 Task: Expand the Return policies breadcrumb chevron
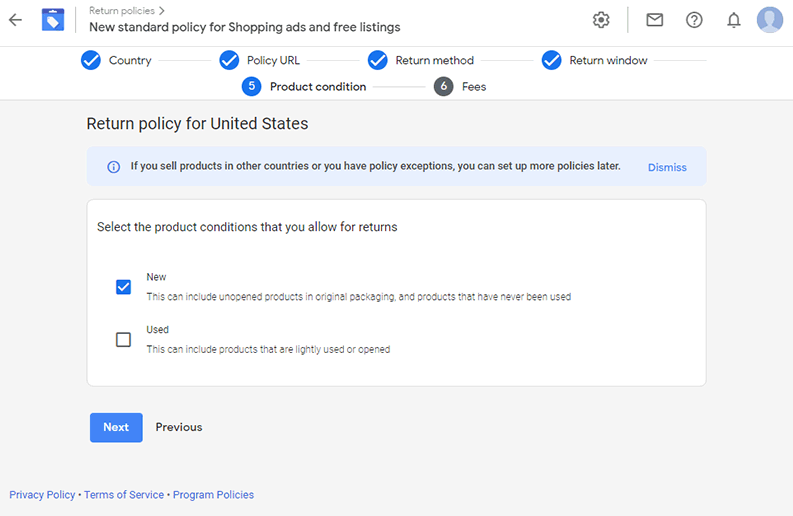pos(162,11)
